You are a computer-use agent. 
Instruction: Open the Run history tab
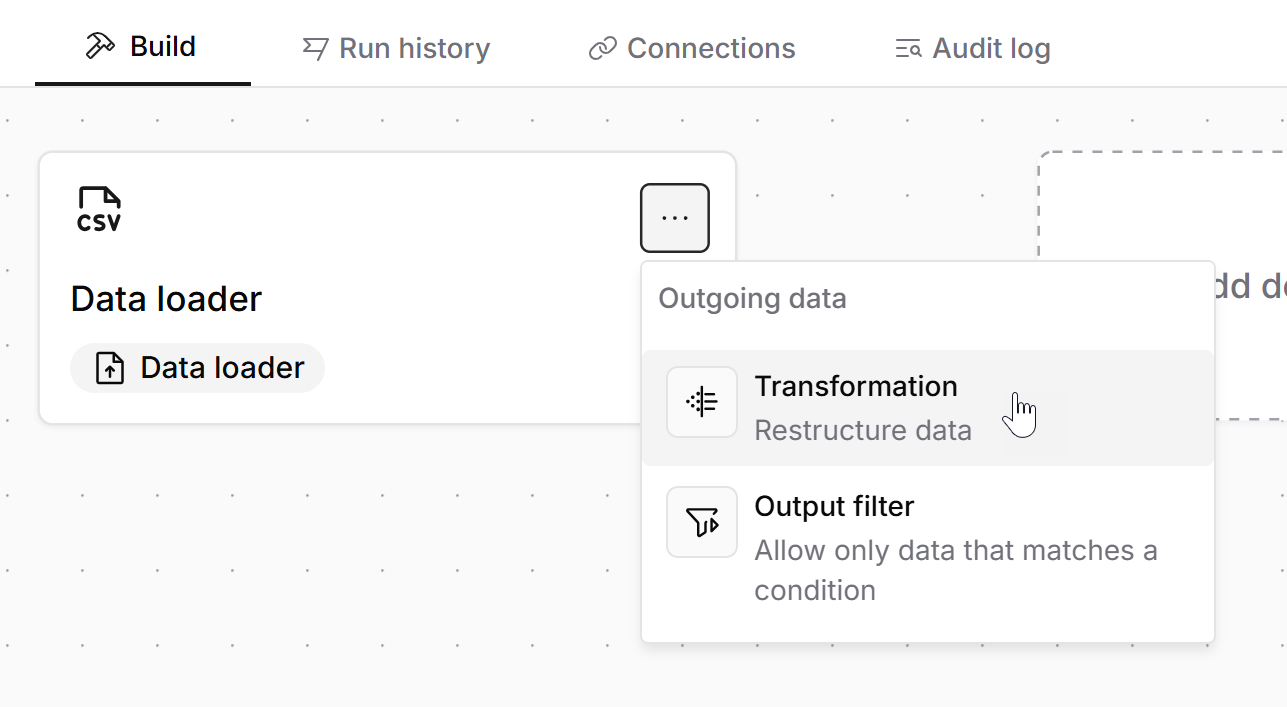point(396,48)
